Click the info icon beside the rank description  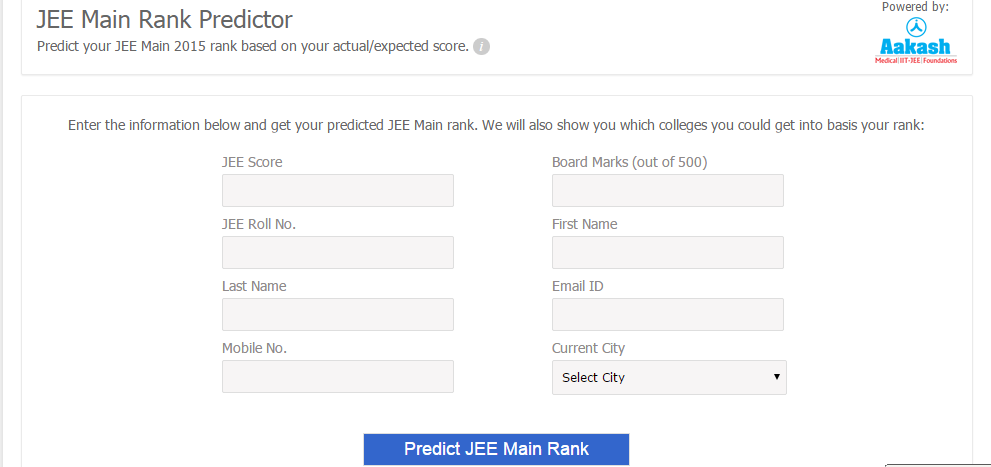coord(481,47)
